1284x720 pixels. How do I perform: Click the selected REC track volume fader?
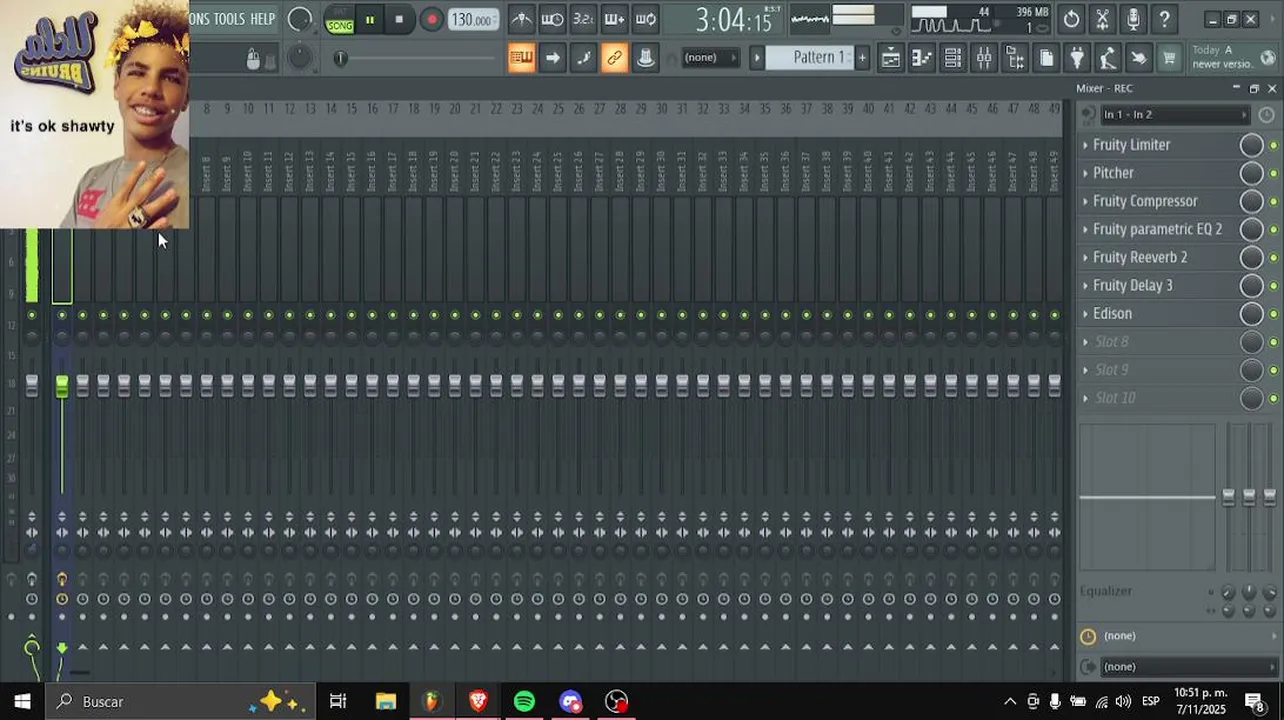click(x=62, y=386)
